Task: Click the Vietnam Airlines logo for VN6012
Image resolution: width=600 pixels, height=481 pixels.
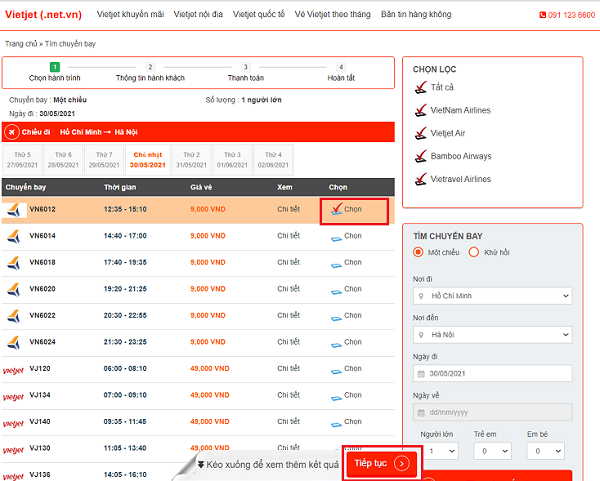Action: [14, 210]
